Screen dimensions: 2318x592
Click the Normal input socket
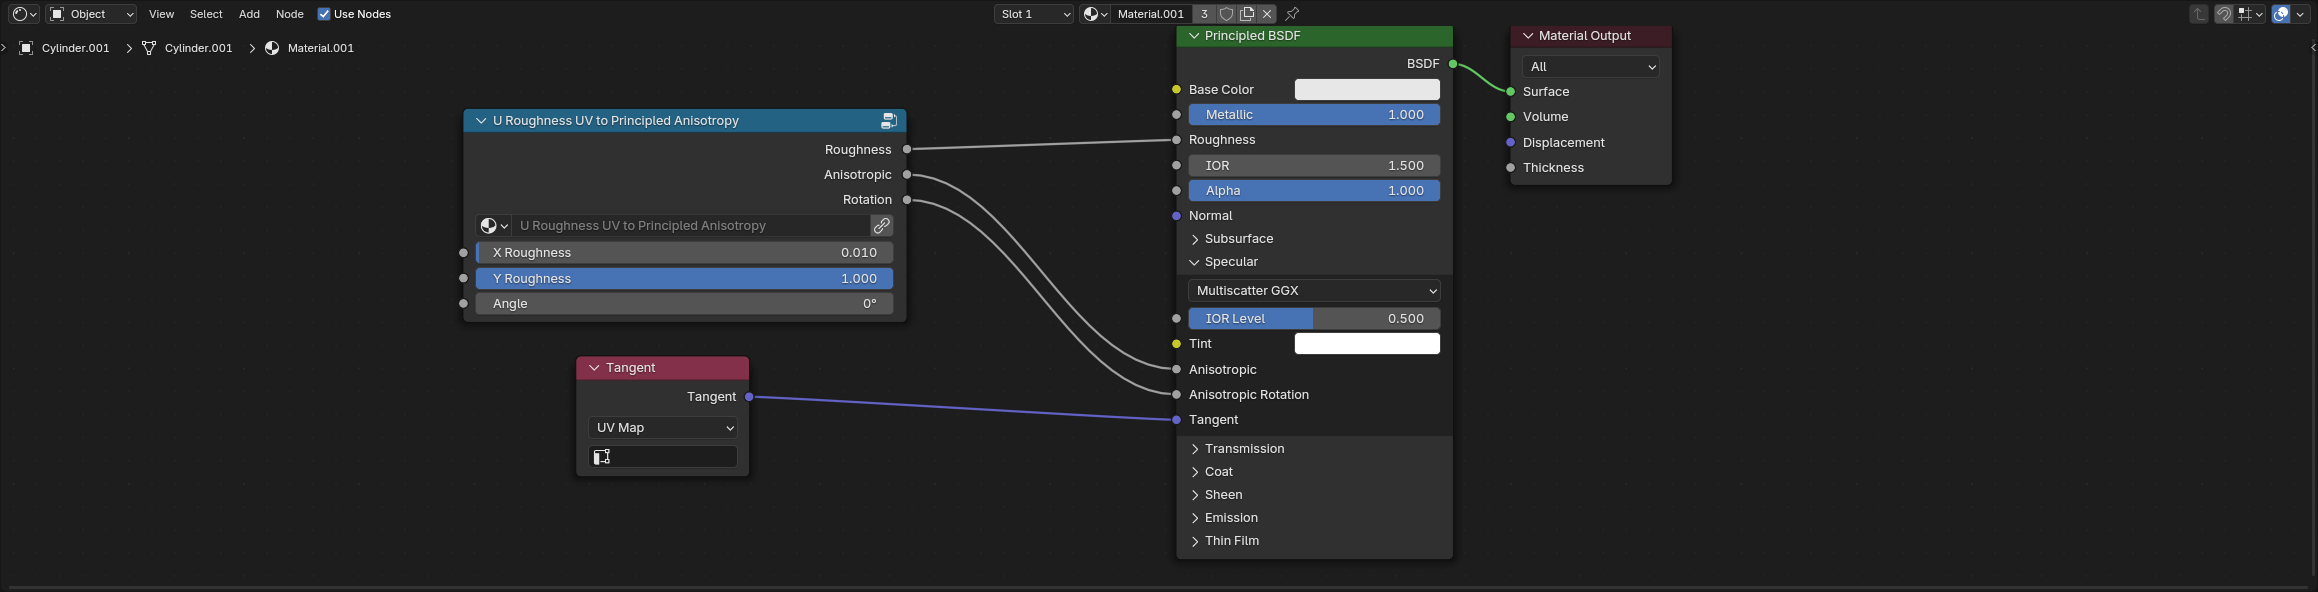(x=1177, y=216)
